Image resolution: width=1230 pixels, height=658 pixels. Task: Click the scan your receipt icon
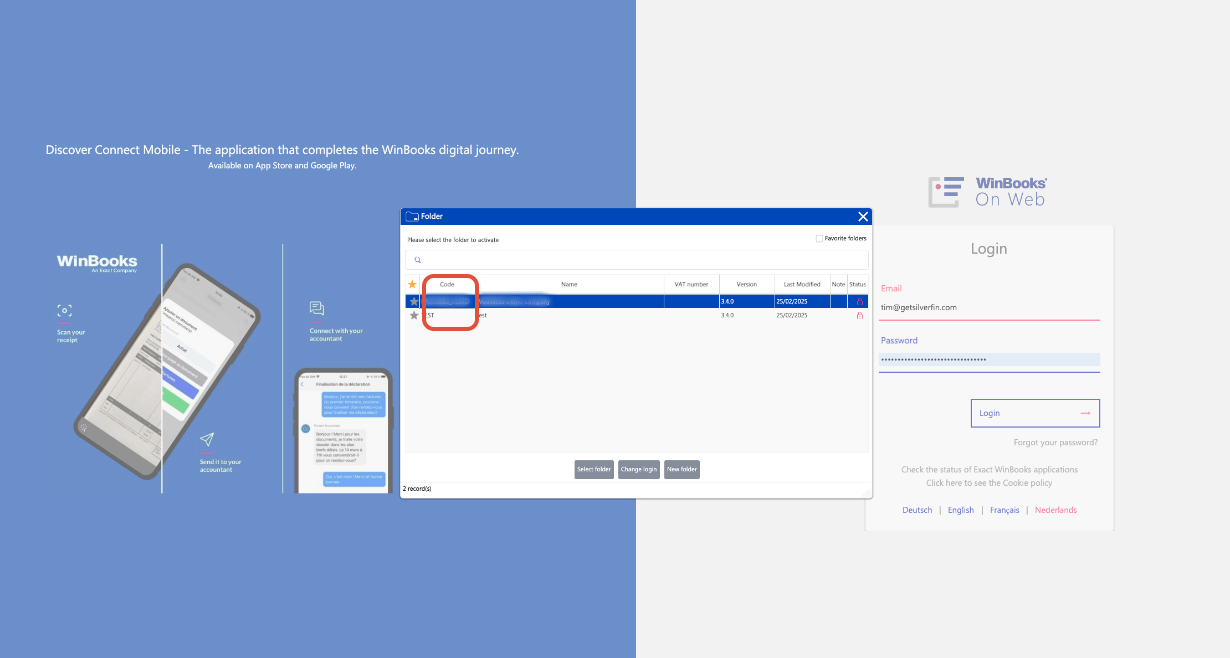(x=65, y=311)
